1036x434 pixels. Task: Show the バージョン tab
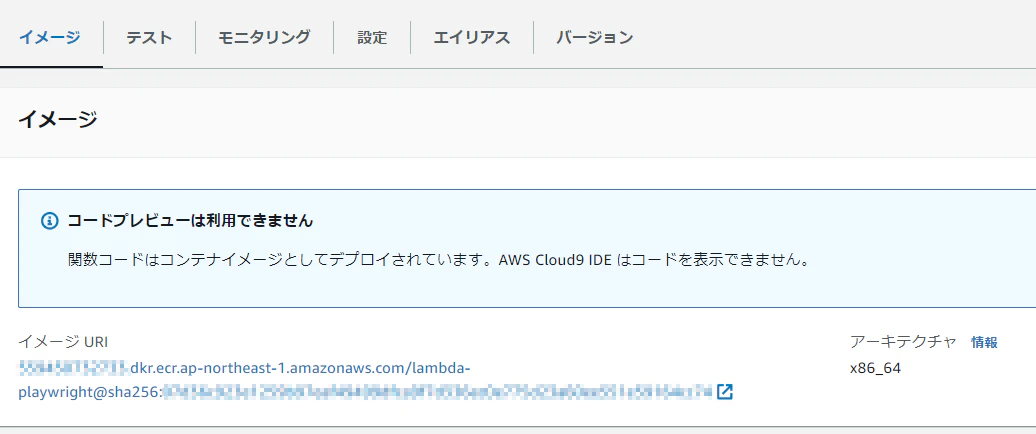pos(595,38)
